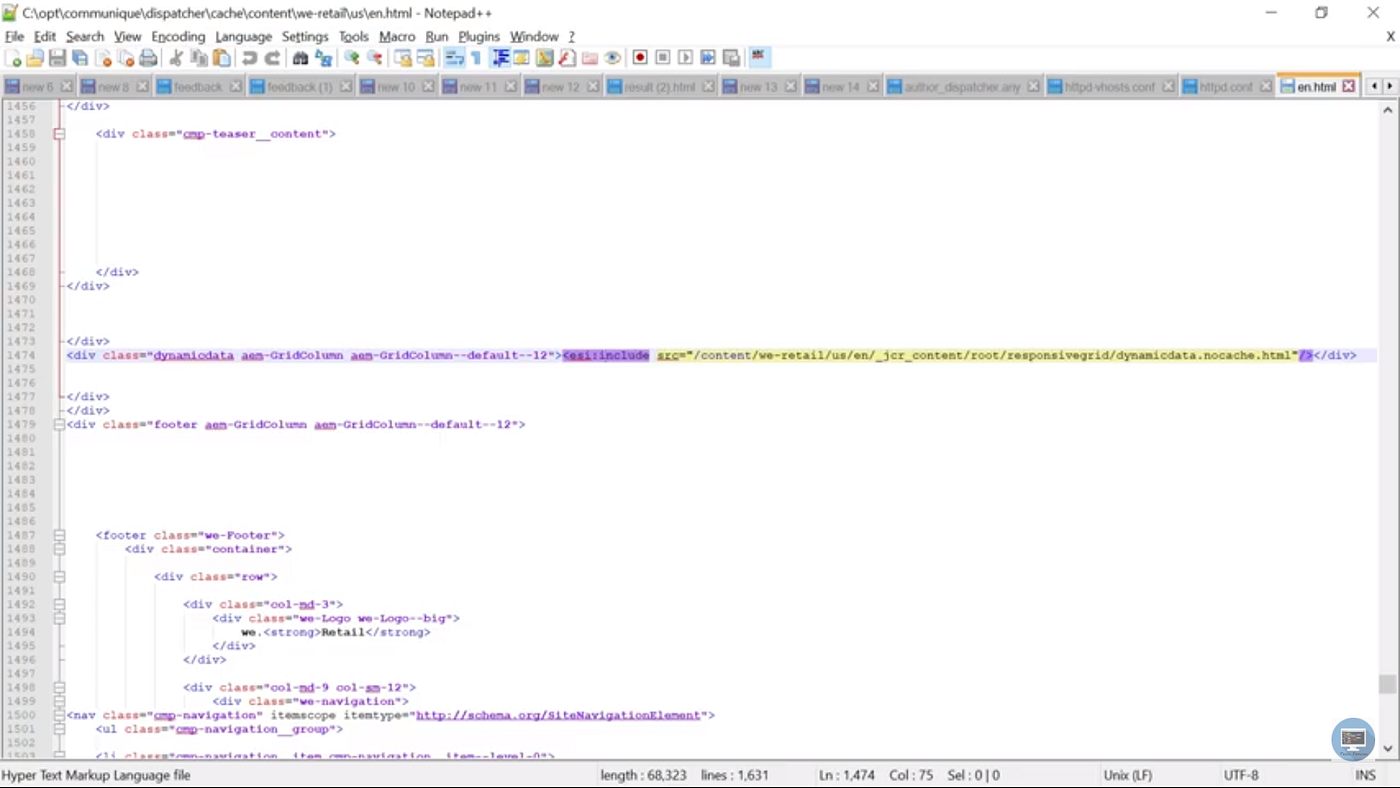Image resolution: width=1400 pixels, height=788 pixels.
Task: Toggle Word Wrap toolbar icon
Action: pos(453,58)
